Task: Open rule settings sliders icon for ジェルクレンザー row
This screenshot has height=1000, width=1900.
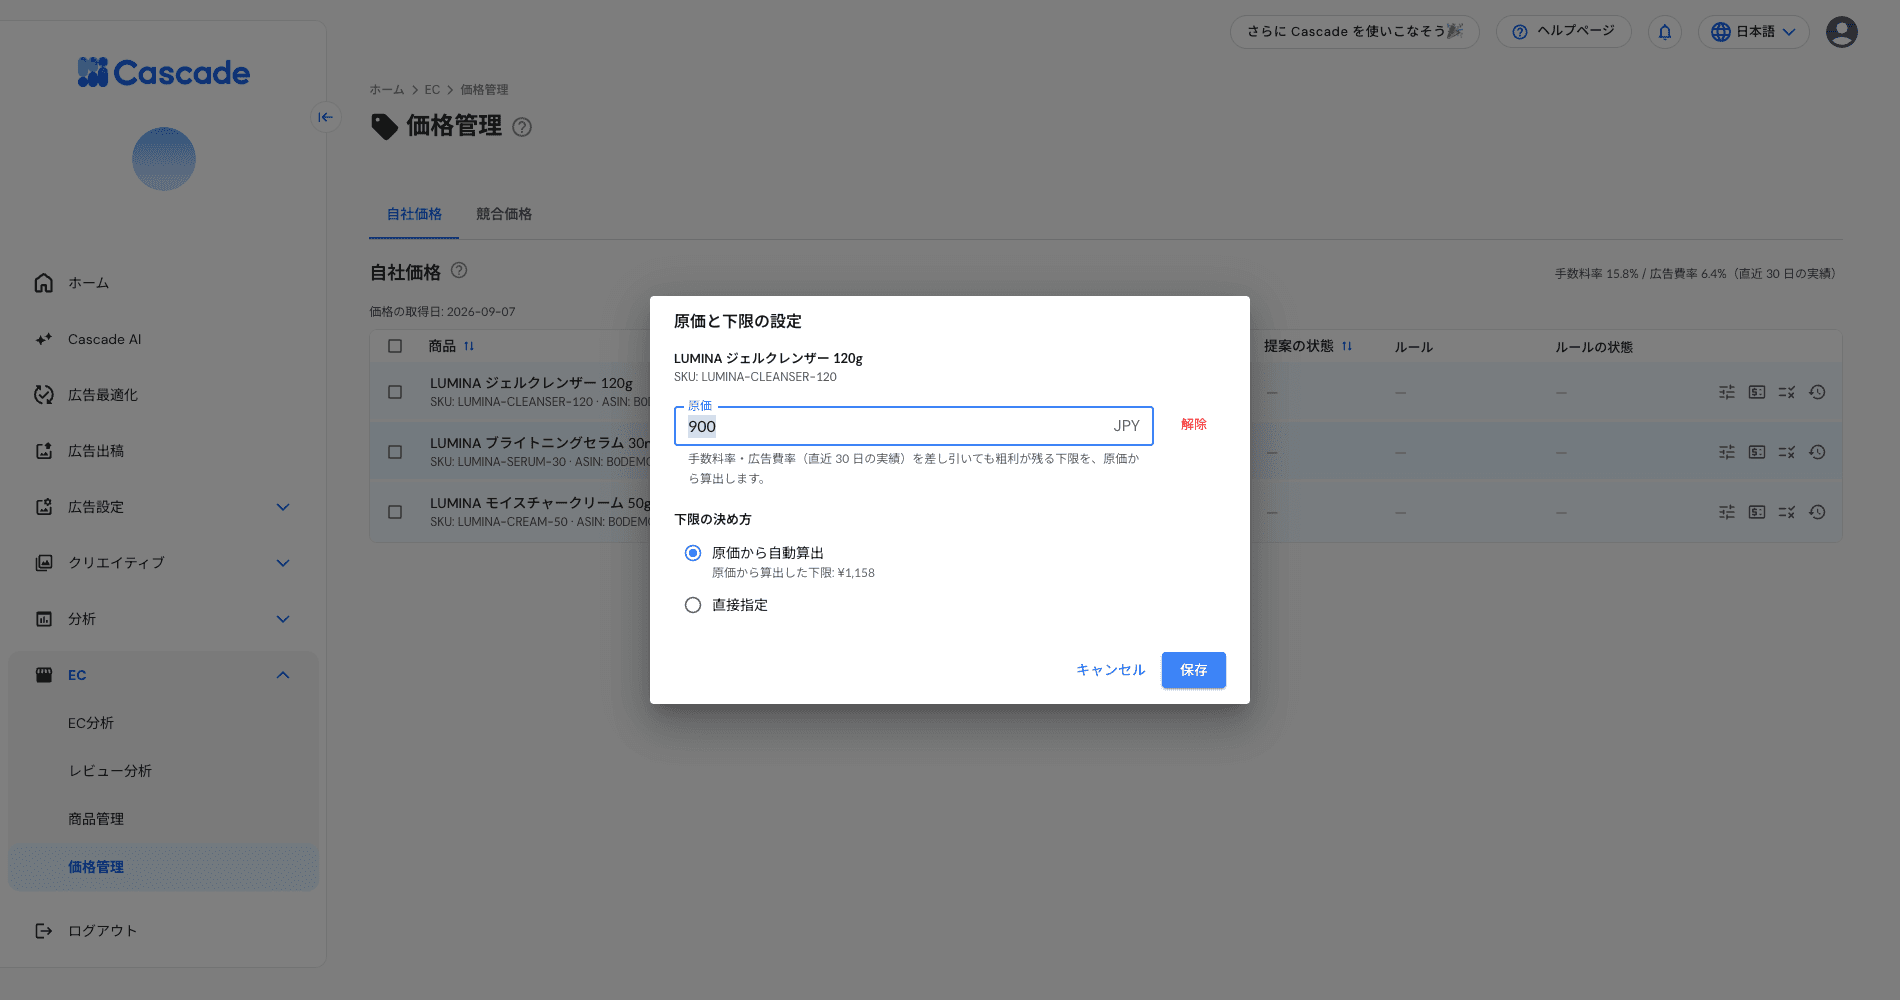Action: (x=1727, y=392)
